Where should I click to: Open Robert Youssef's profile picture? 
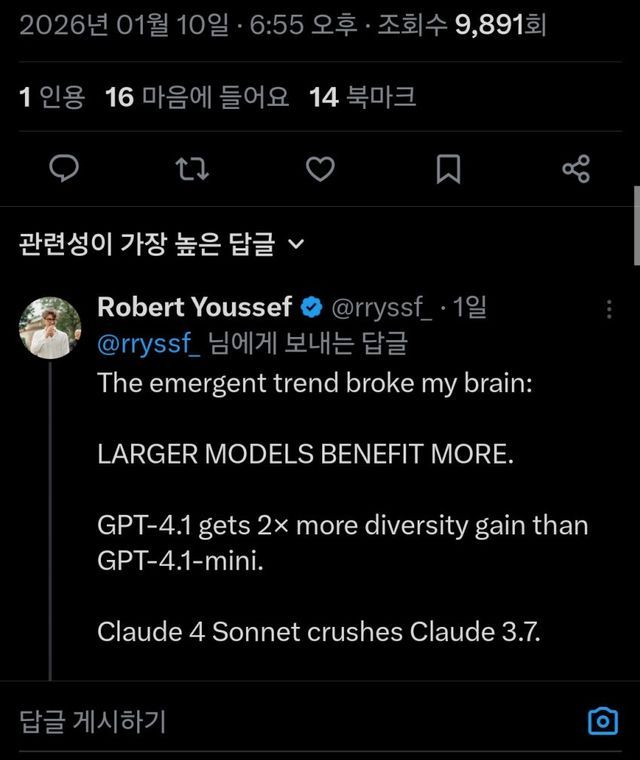coord(50,328)
